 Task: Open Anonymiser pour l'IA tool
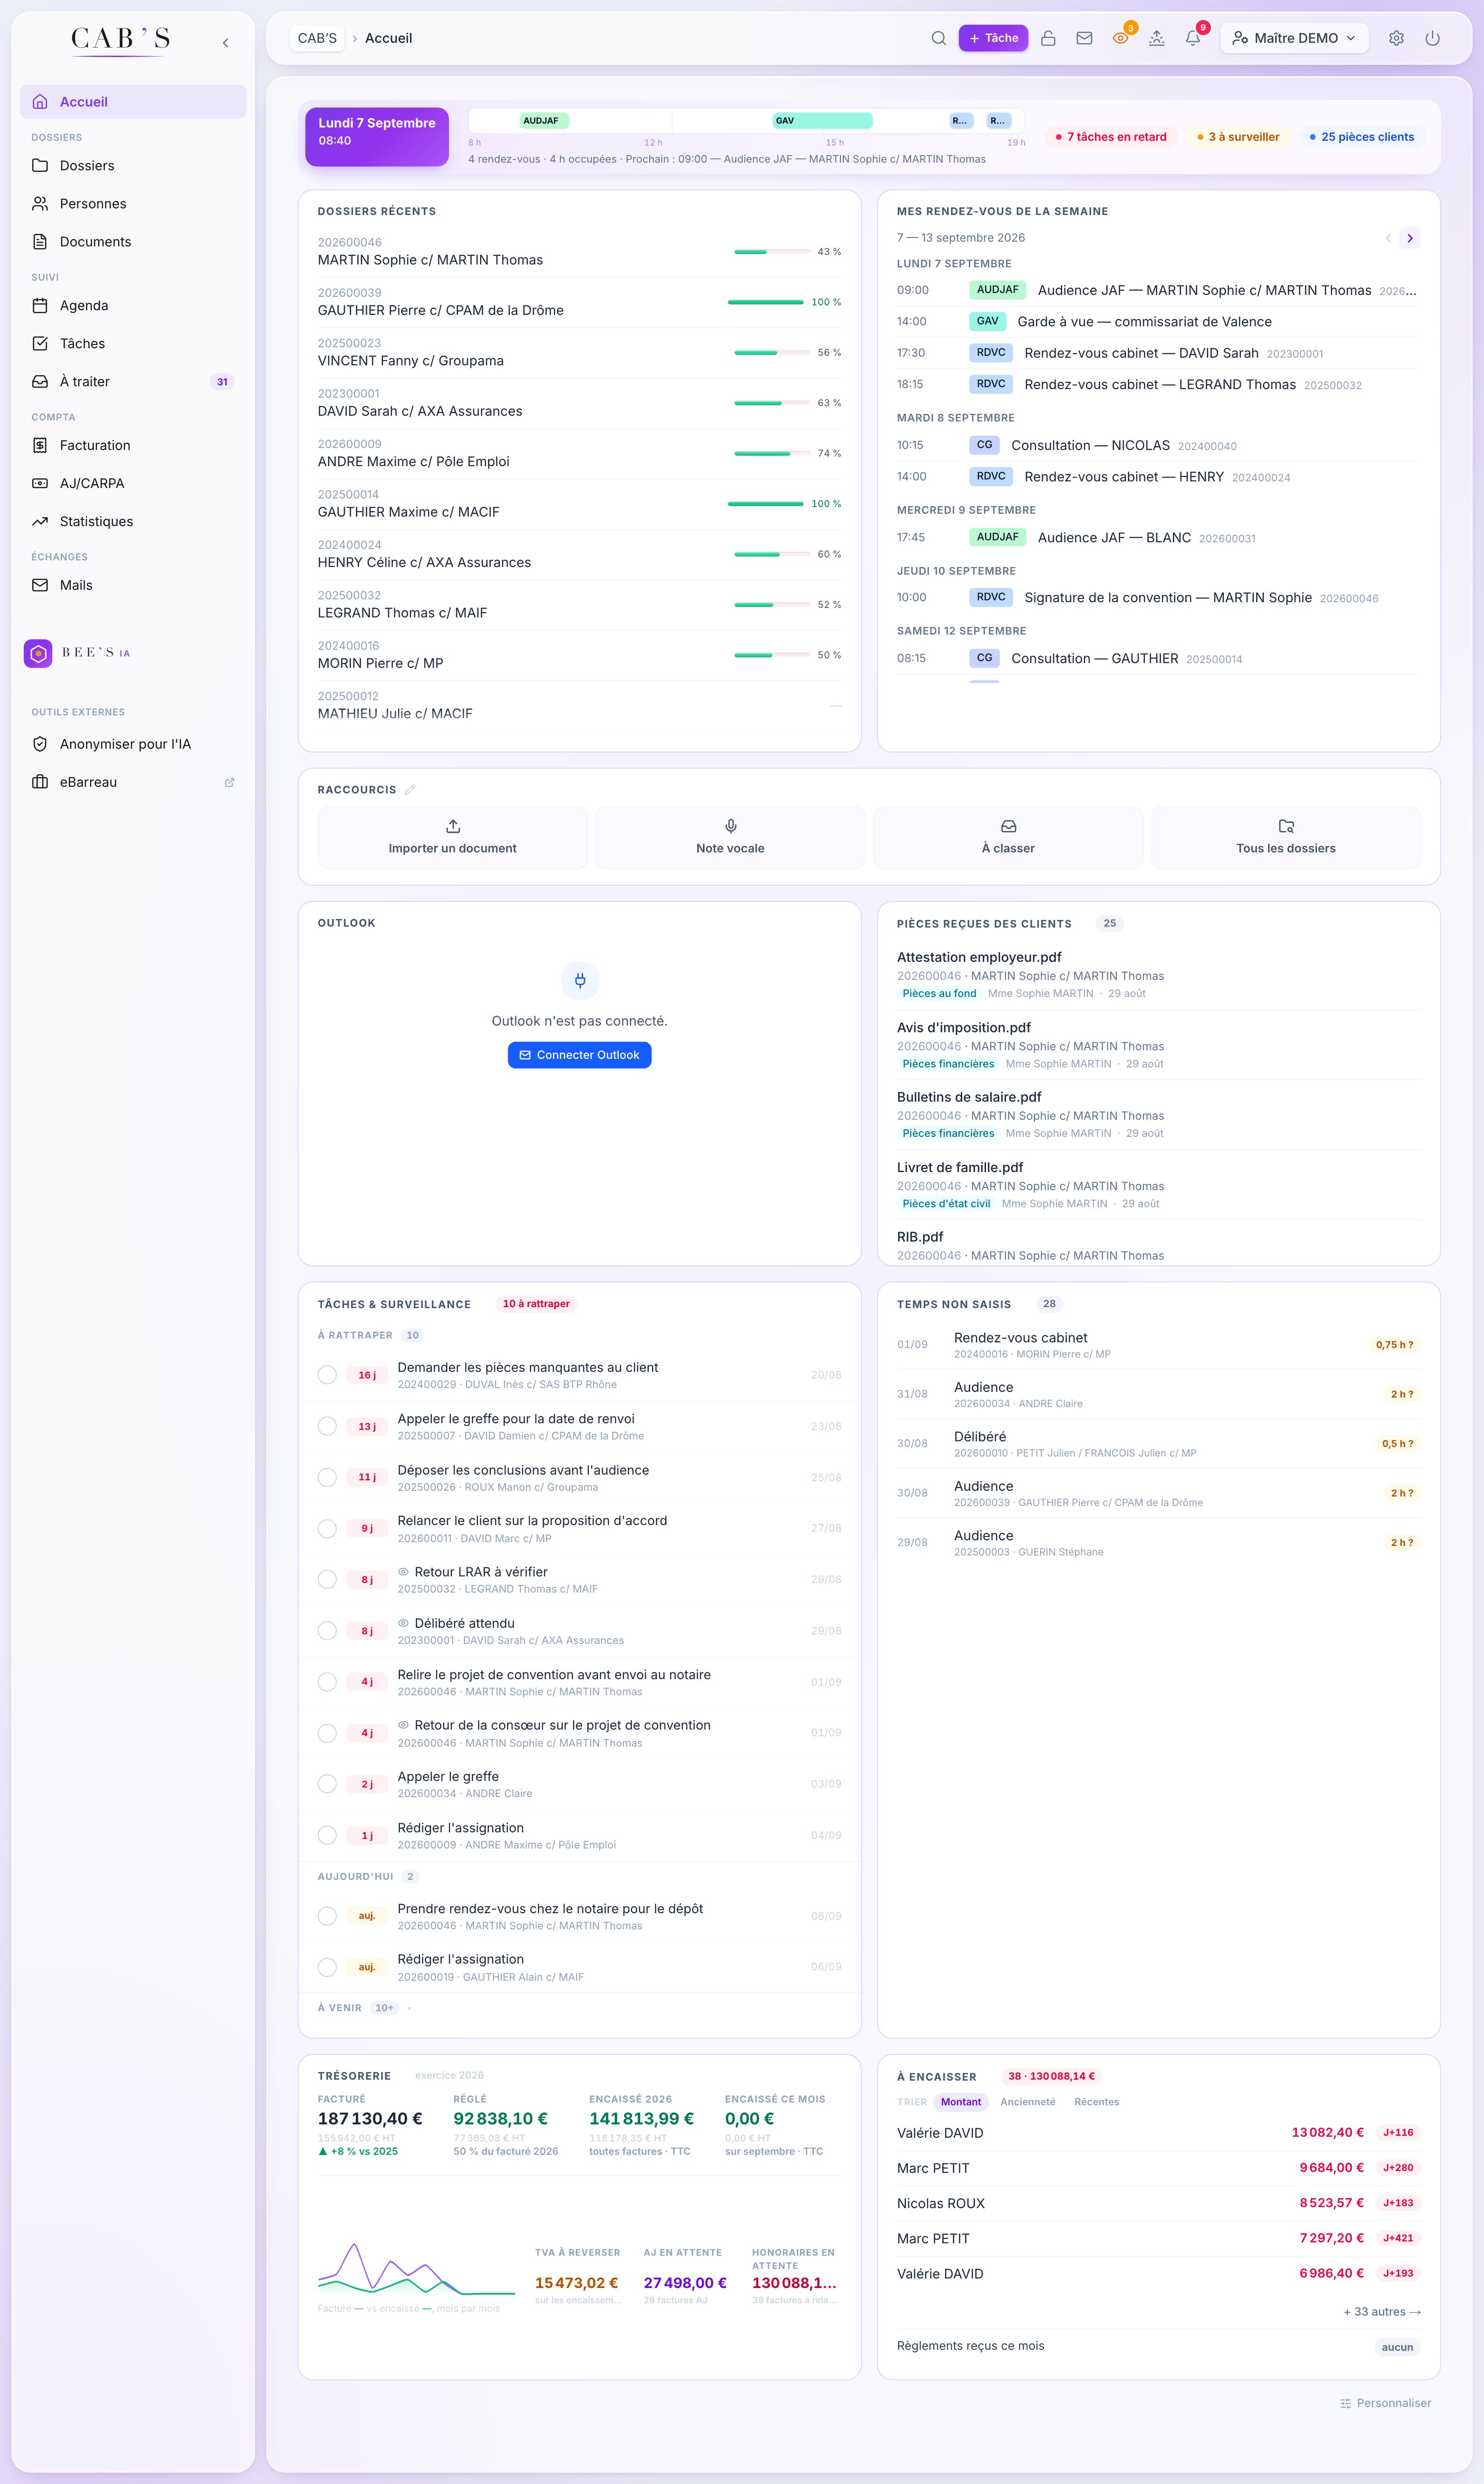[x=133, y=744]
